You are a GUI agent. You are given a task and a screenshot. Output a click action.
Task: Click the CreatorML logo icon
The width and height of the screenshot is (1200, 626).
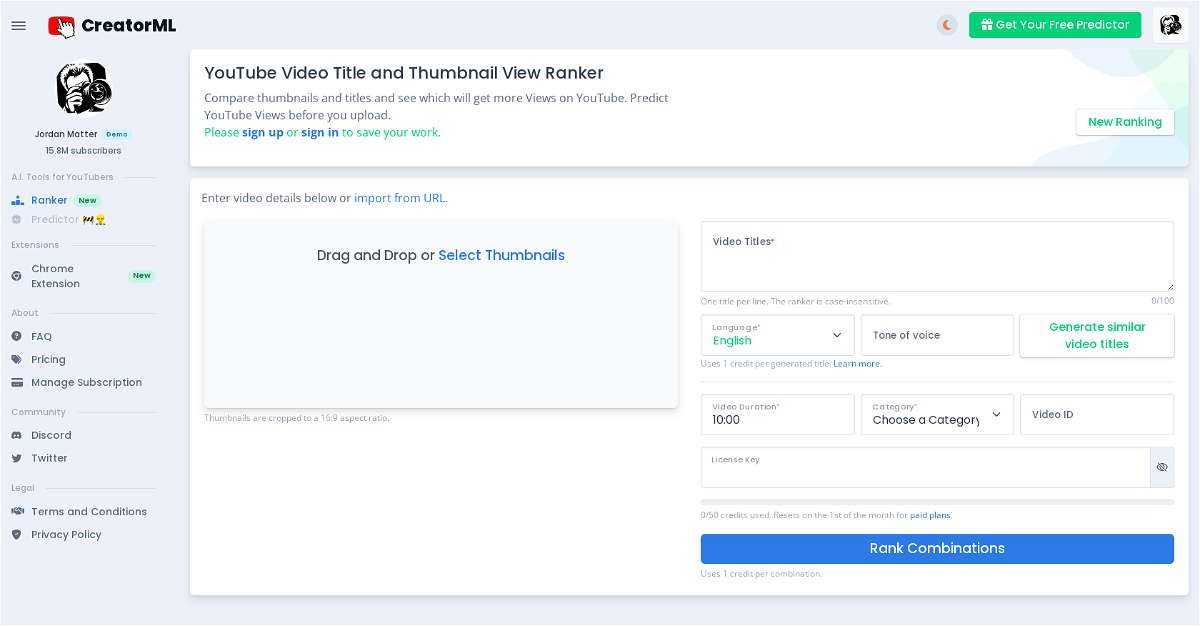point(61,26)
